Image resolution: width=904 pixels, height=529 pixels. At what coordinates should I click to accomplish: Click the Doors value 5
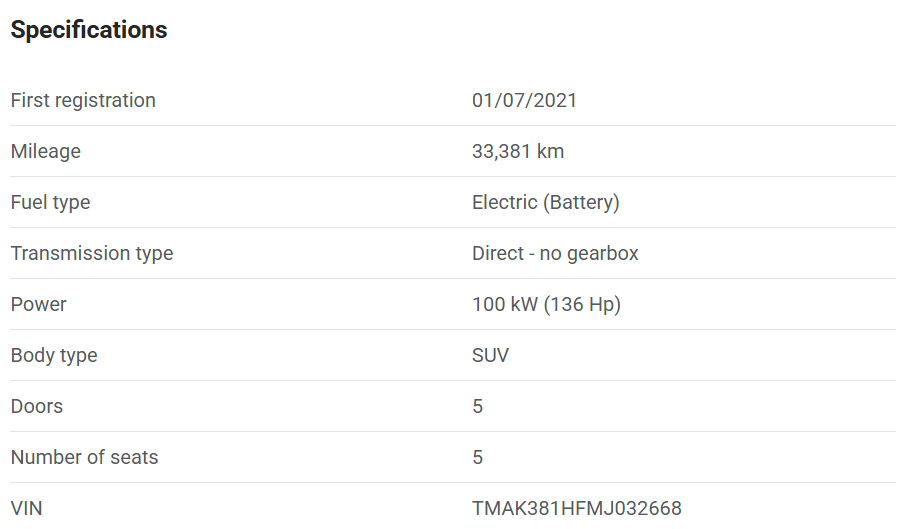(x=477, y=406)
